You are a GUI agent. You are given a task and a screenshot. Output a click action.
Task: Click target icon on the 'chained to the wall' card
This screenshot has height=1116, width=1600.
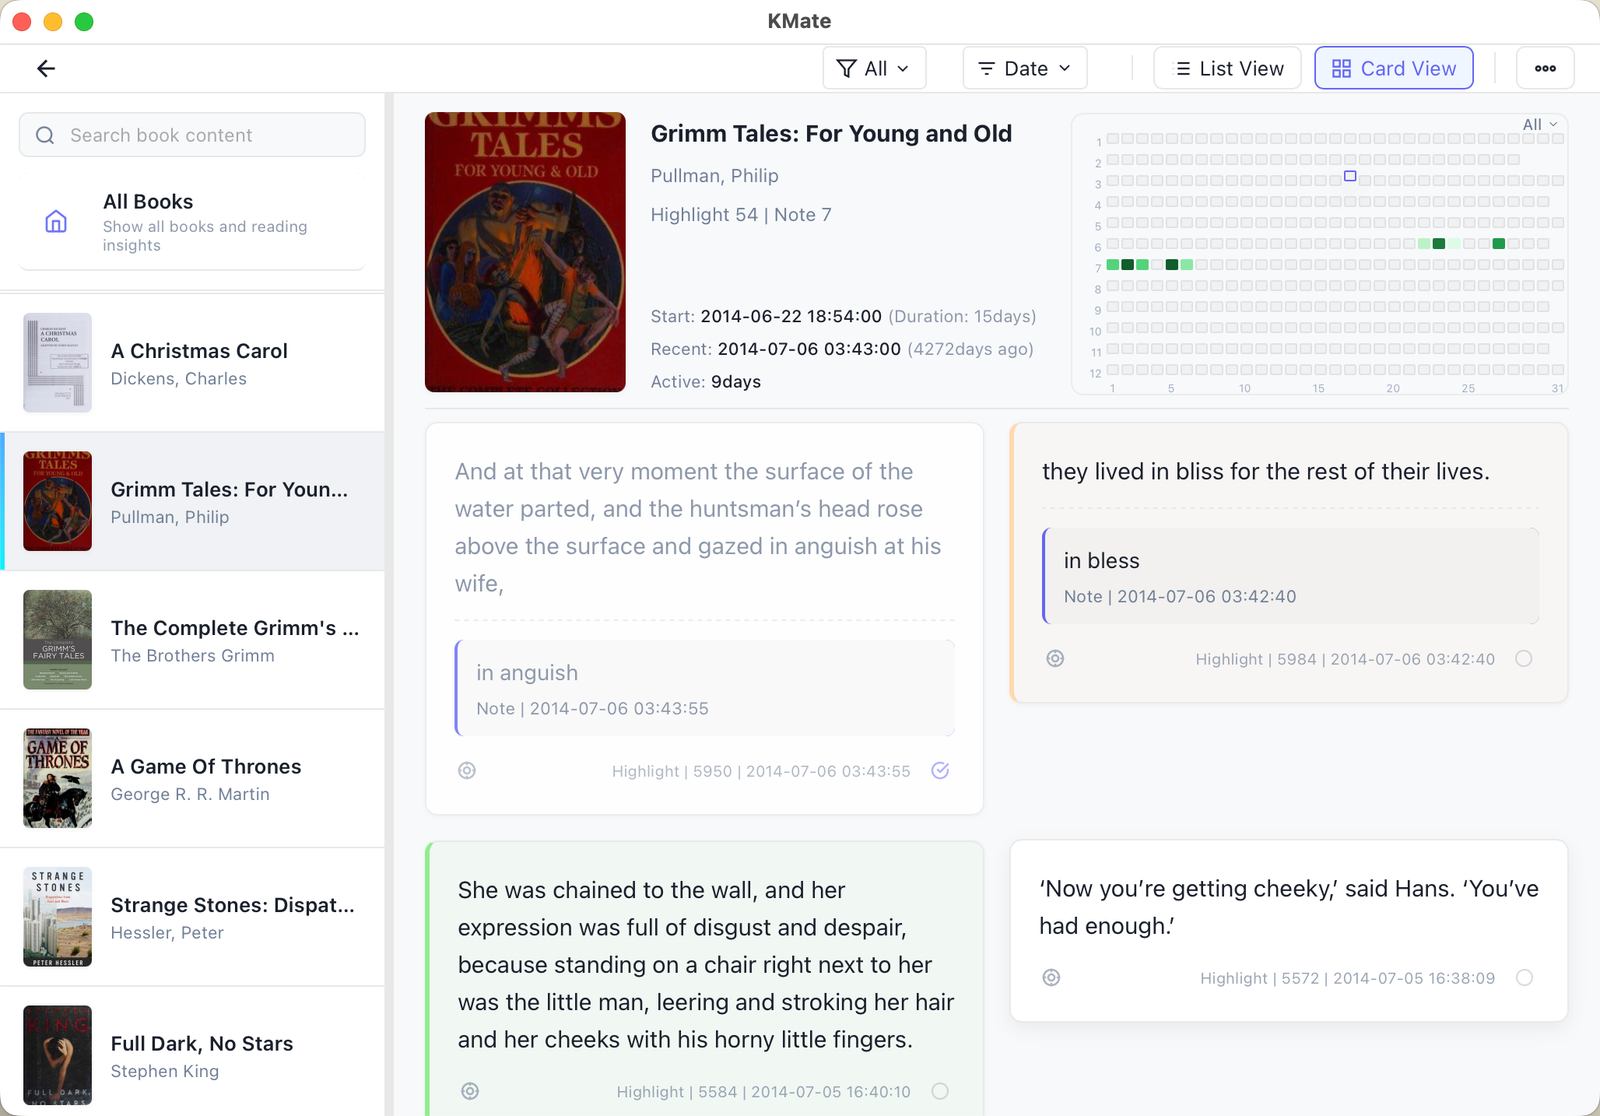(x=470, y=1091)
